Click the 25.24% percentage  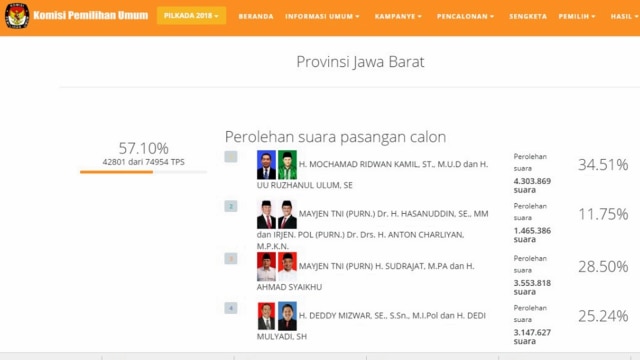coord(603,316)
